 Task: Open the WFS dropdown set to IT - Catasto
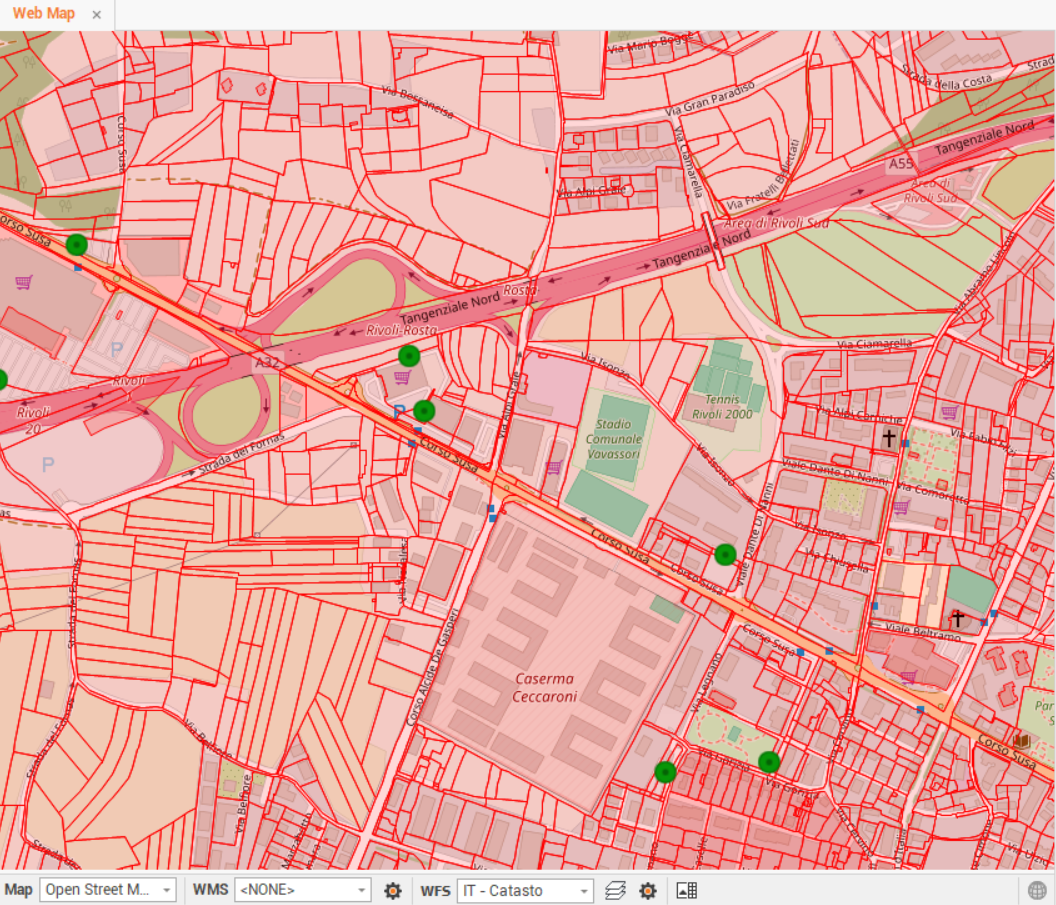(x=525, y=889)
